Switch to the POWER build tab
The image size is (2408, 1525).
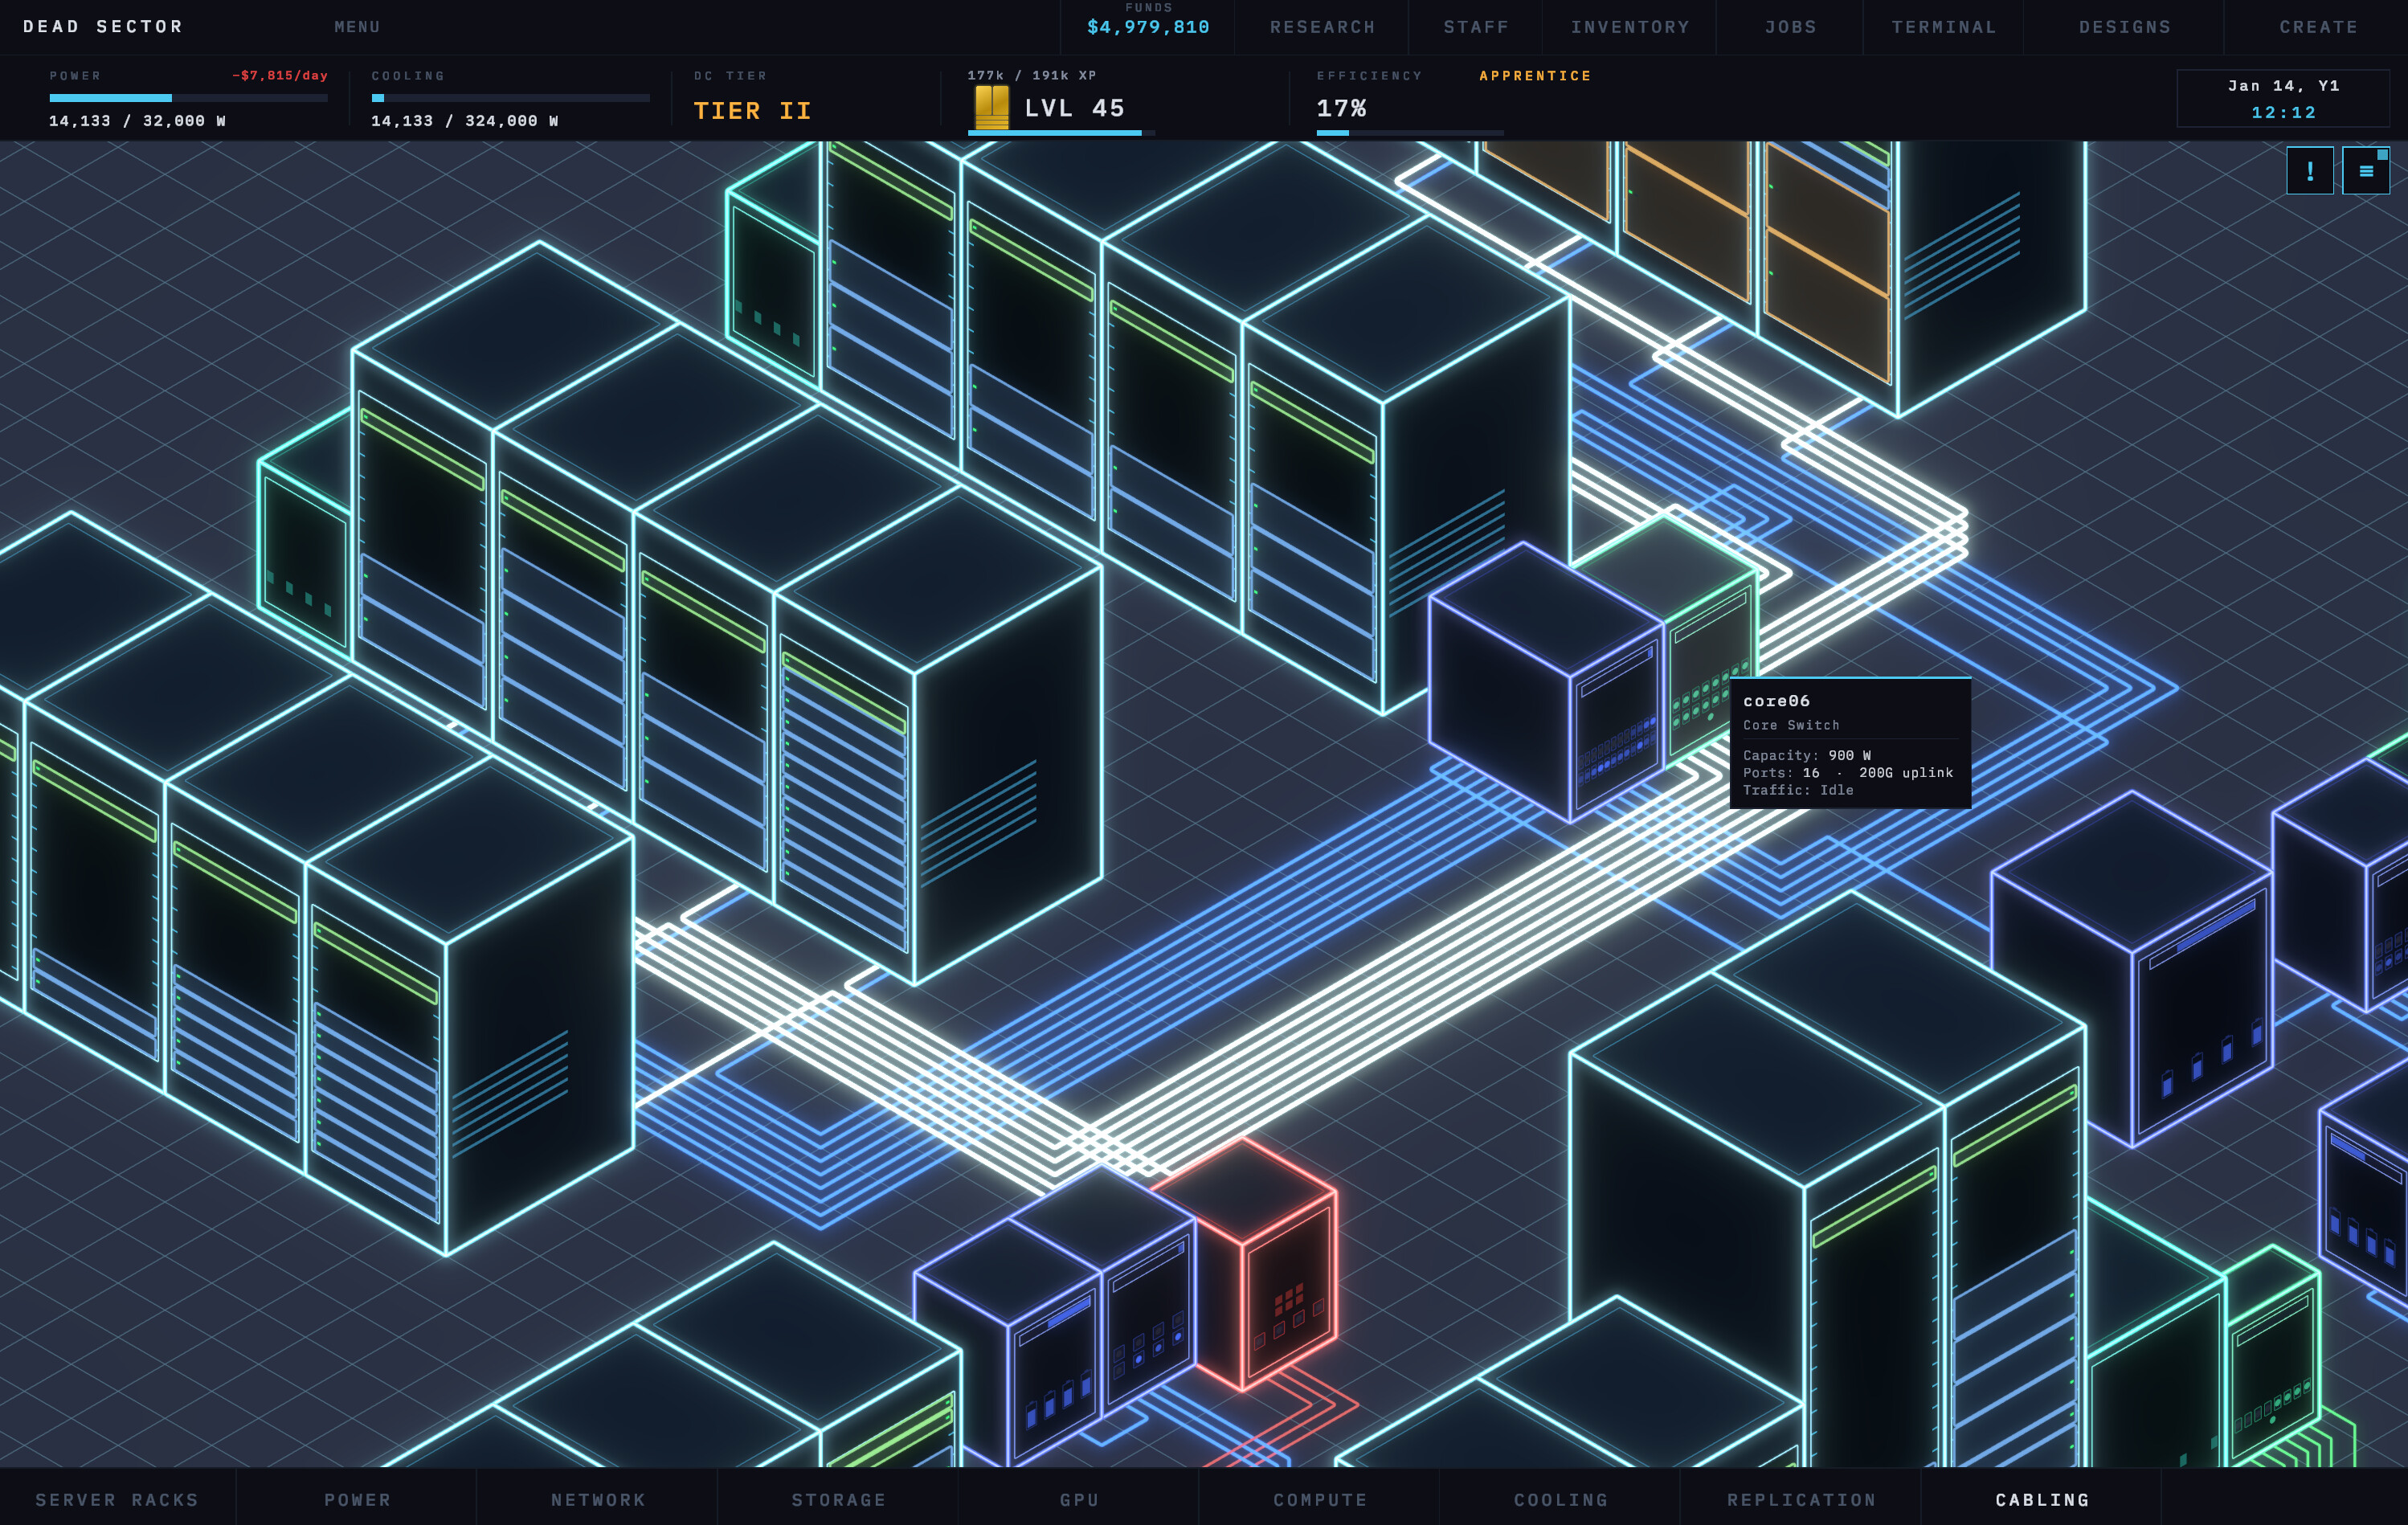pos(357,1499)
